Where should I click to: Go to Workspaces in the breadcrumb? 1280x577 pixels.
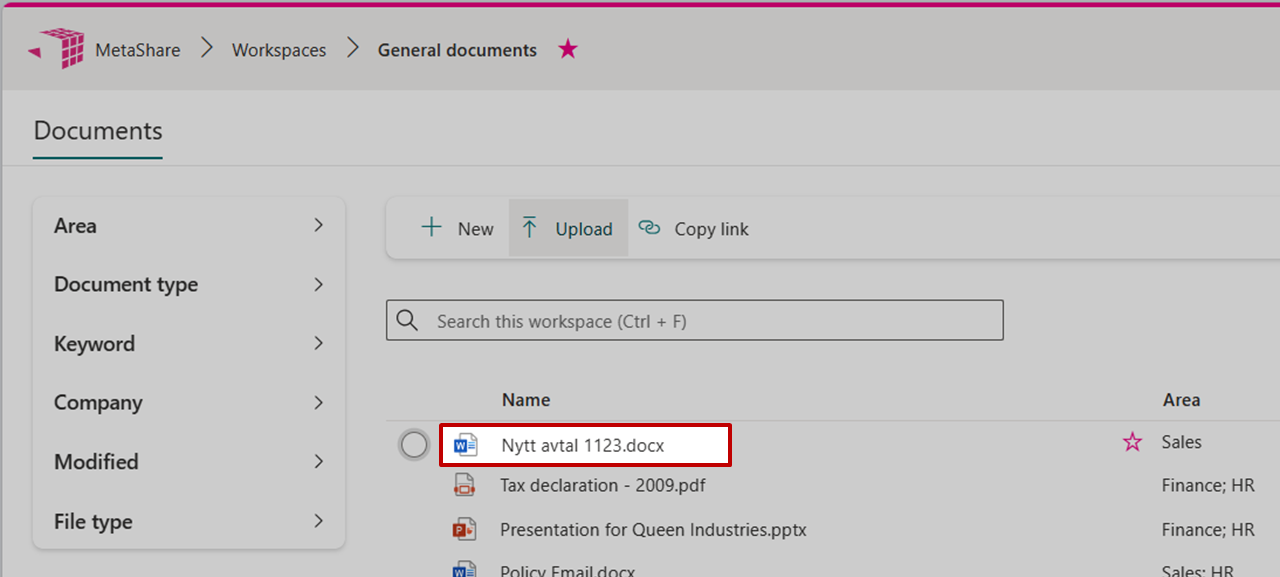pyautogui.click(x=279, y=50)
